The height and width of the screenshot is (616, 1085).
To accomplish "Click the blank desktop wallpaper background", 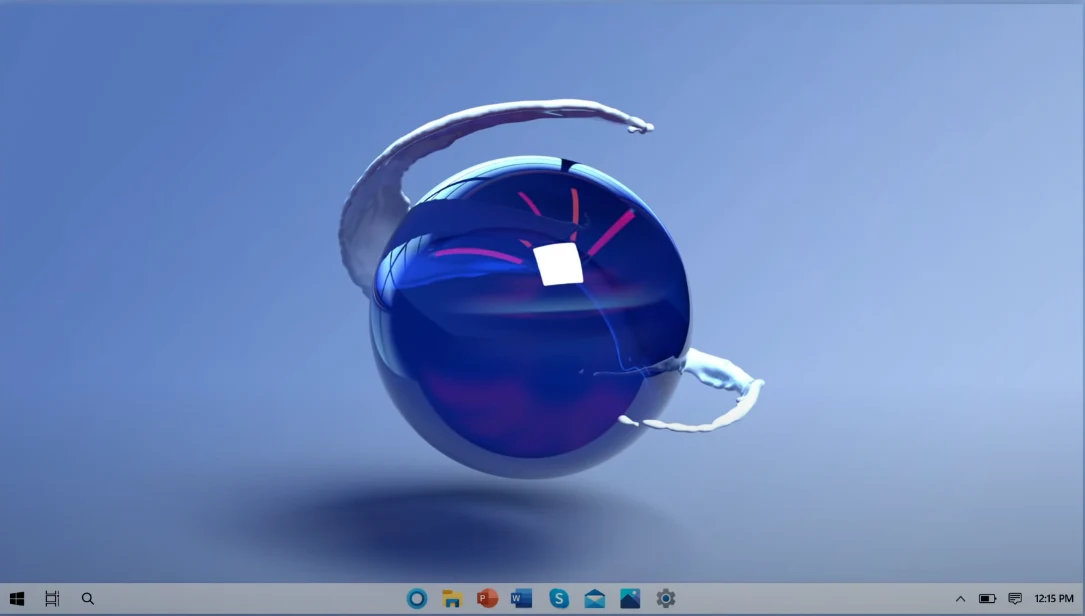I will 150,250.
